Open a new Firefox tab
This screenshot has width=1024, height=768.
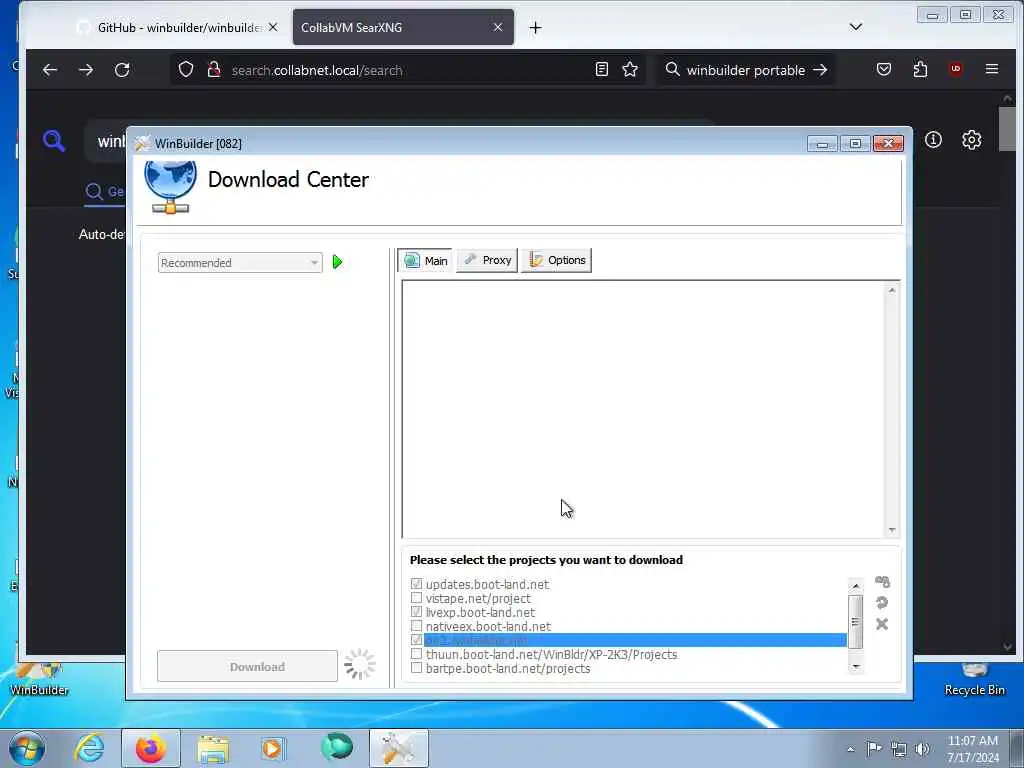[536, 27]
